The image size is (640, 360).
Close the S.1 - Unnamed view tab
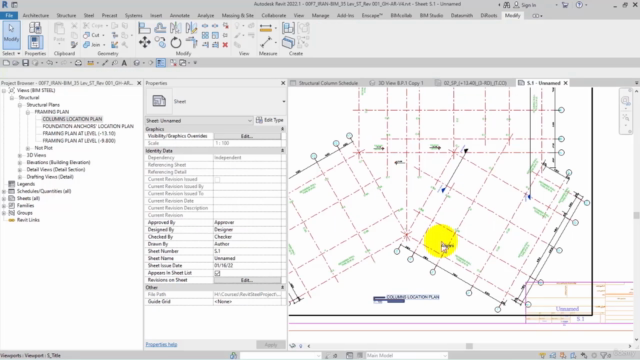point(565,83)
